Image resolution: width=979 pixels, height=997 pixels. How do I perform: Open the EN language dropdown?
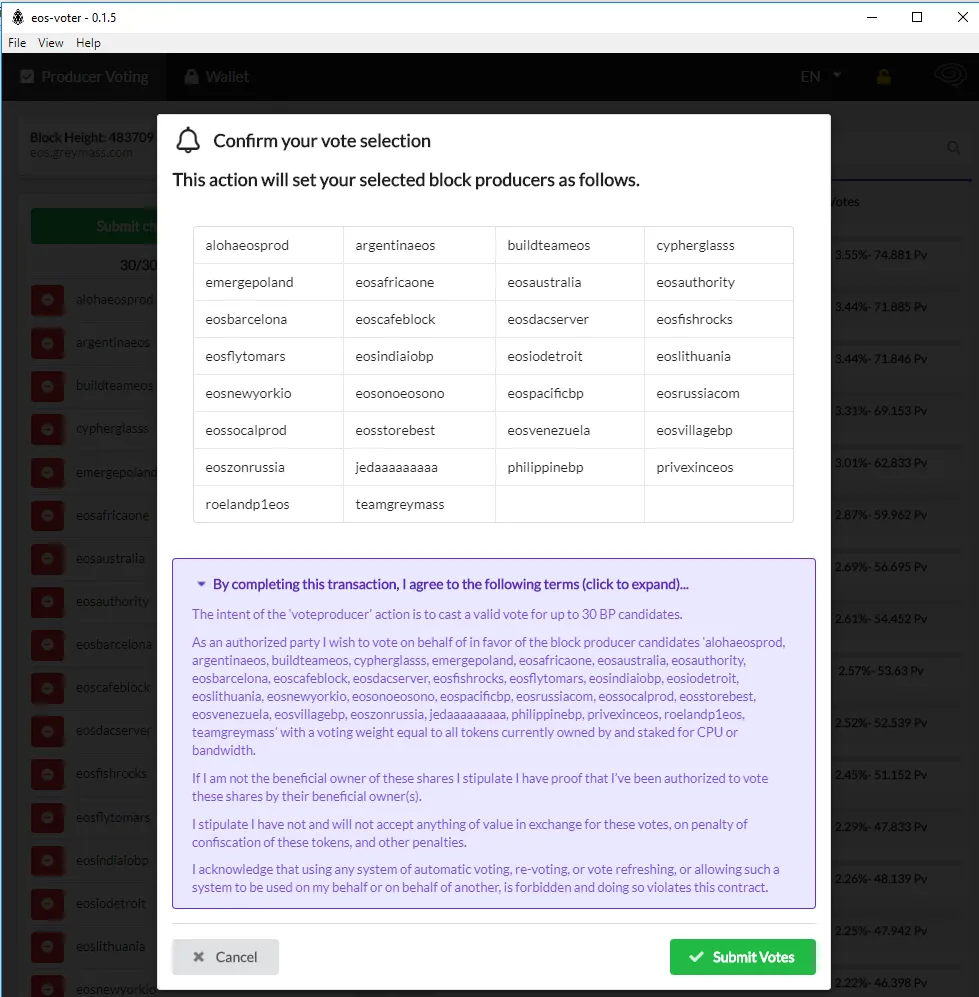821,77
